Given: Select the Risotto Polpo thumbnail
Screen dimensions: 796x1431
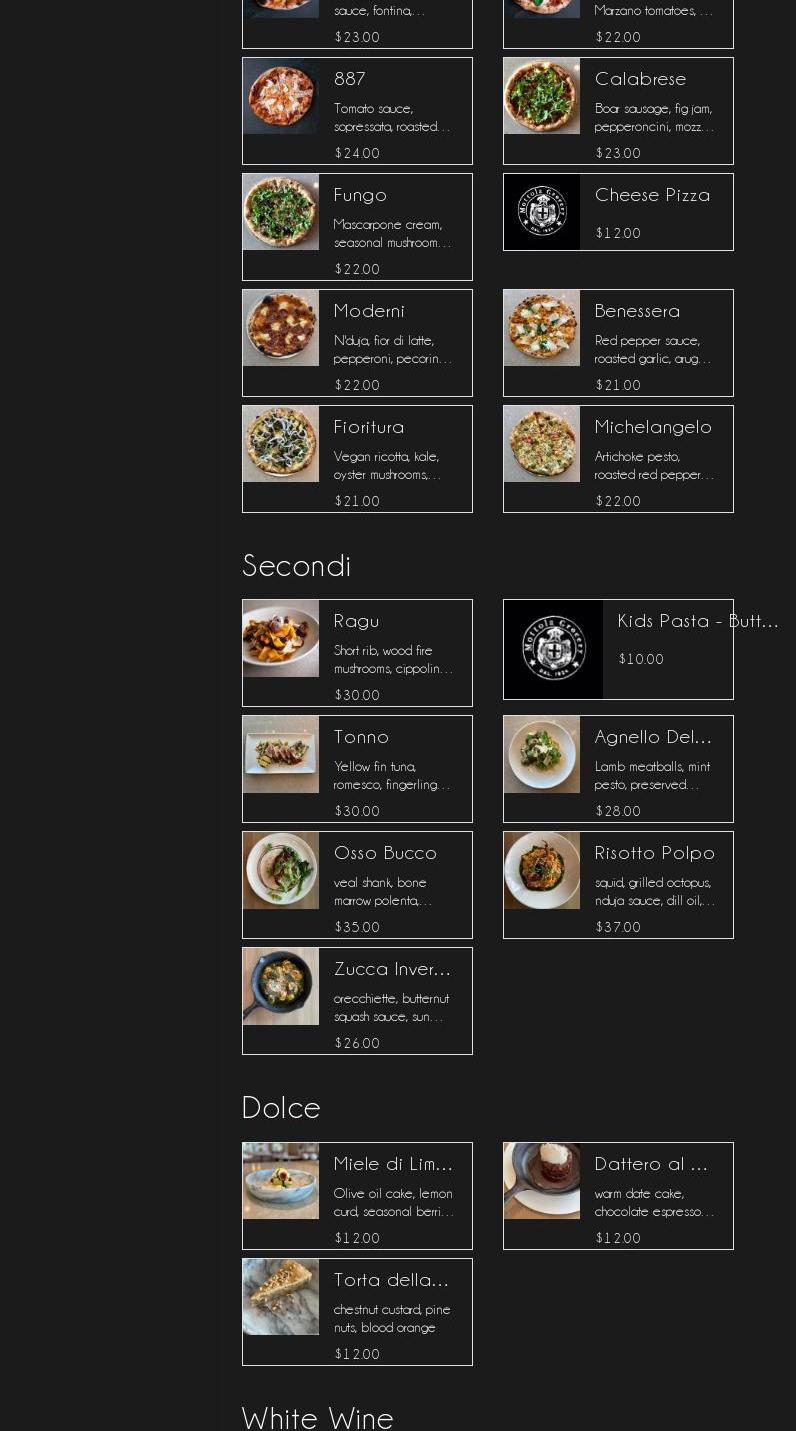Looking at the screenshot, I should (x=542, y=870).
